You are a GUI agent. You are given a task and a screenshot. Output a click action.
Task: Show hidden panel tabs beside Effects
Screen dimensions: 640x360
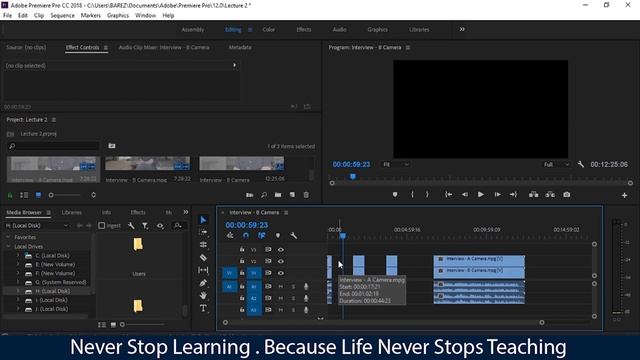click(x=186, y=212)
